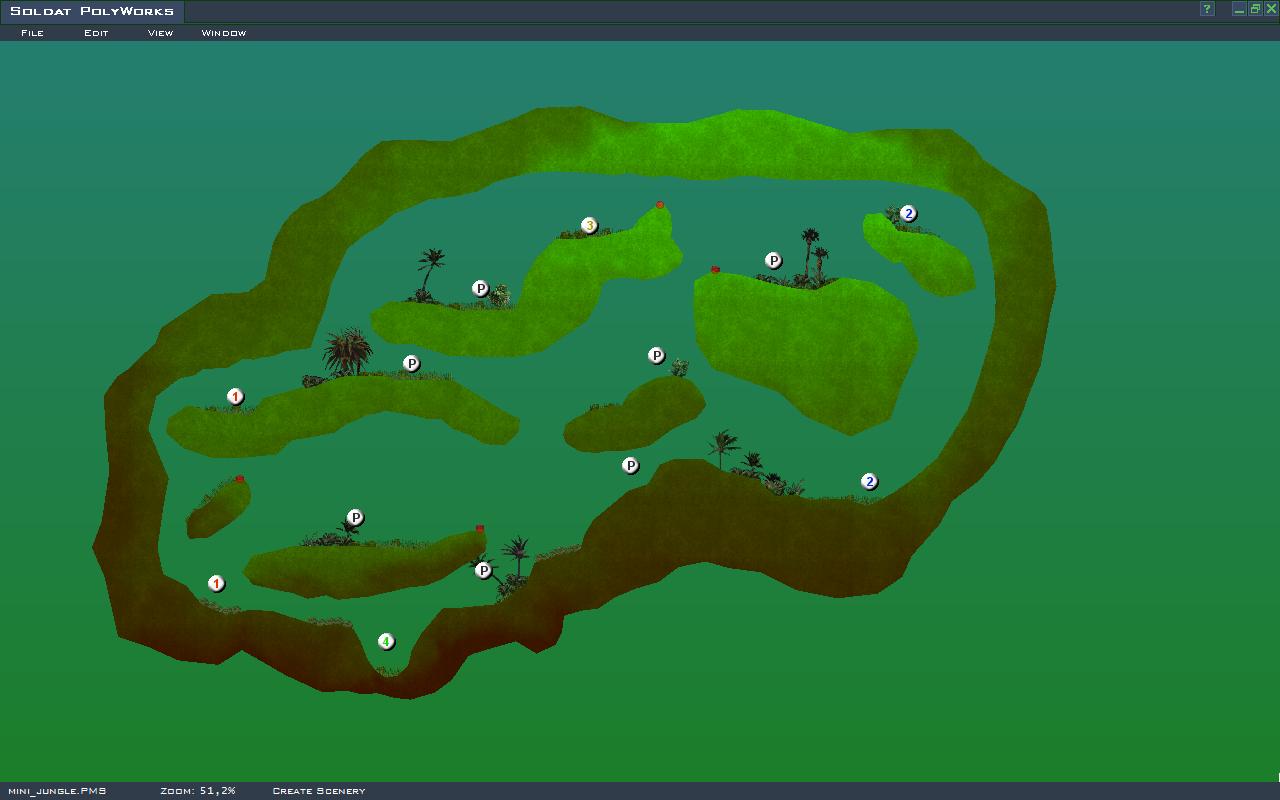Open the Edit menu

(96, 33)
